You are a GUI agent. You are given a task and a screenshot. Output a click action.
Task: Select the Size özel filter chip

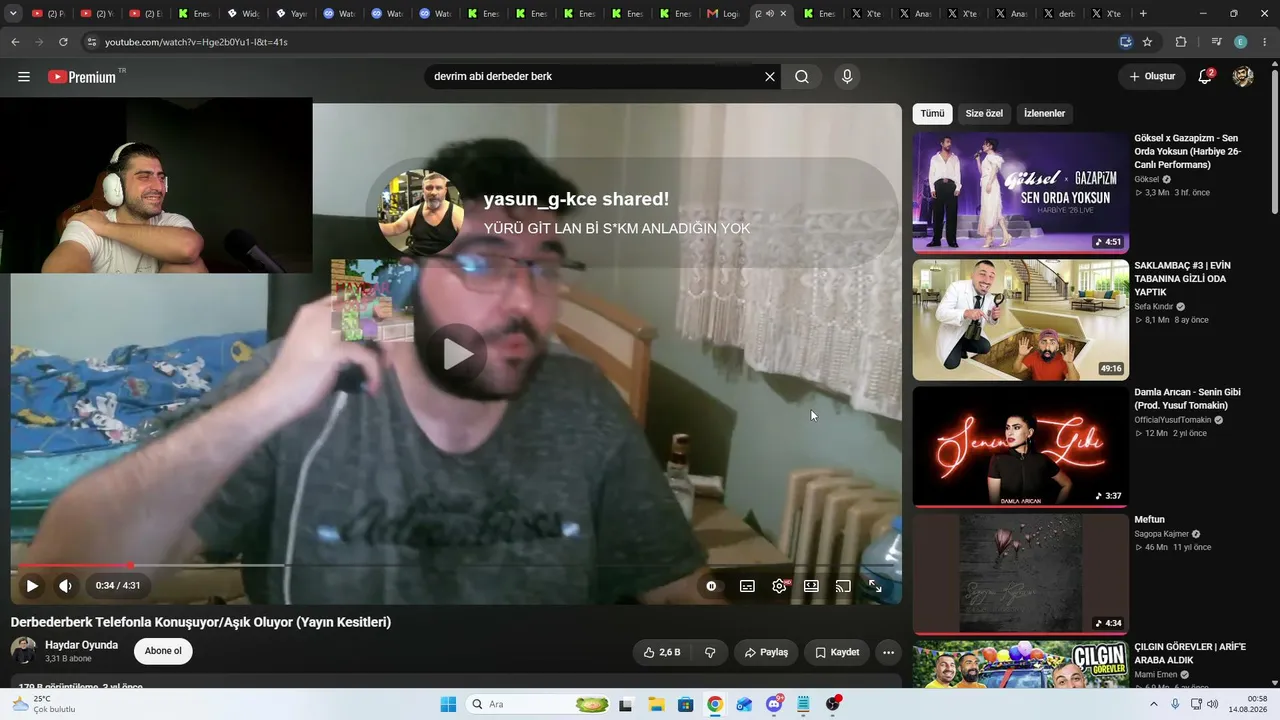[984, 114]
